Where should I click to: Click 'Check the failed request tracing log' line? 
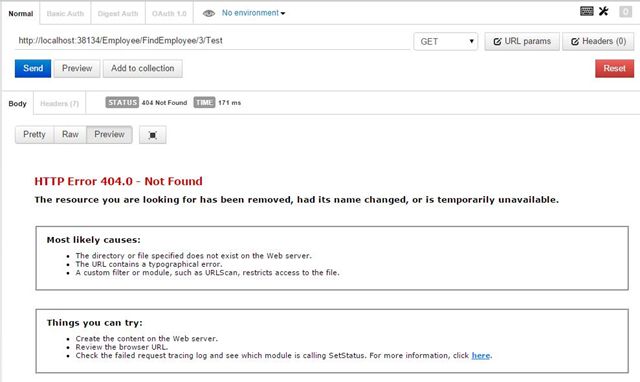(284, 355)
